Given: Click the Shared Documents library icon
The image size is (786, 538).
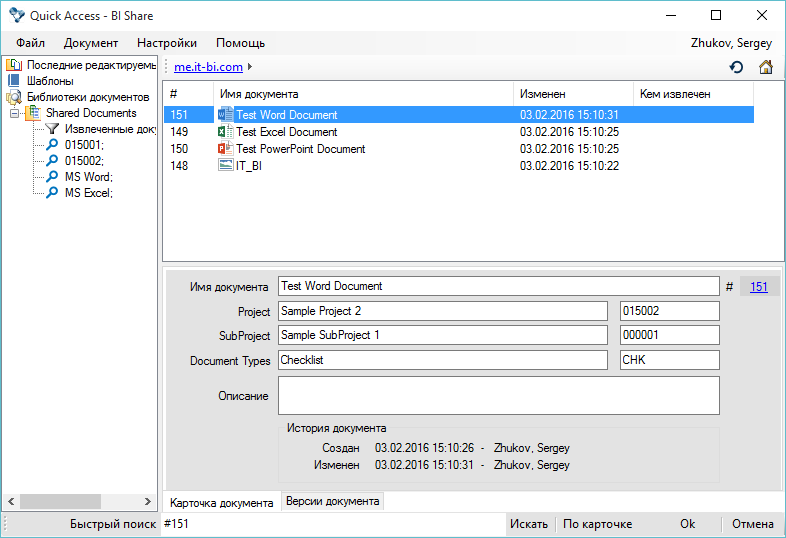Looking at the screenshot, I should 33,113.
